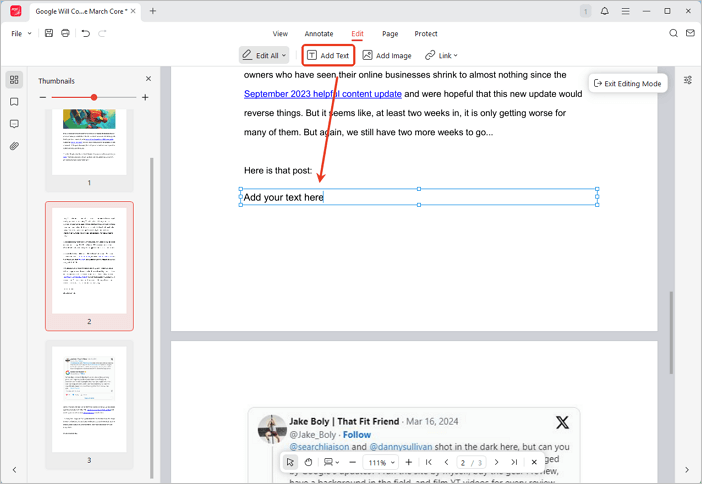Decrease thumbnail size with minus
The image size is (702, 484).
coord(43,97)
